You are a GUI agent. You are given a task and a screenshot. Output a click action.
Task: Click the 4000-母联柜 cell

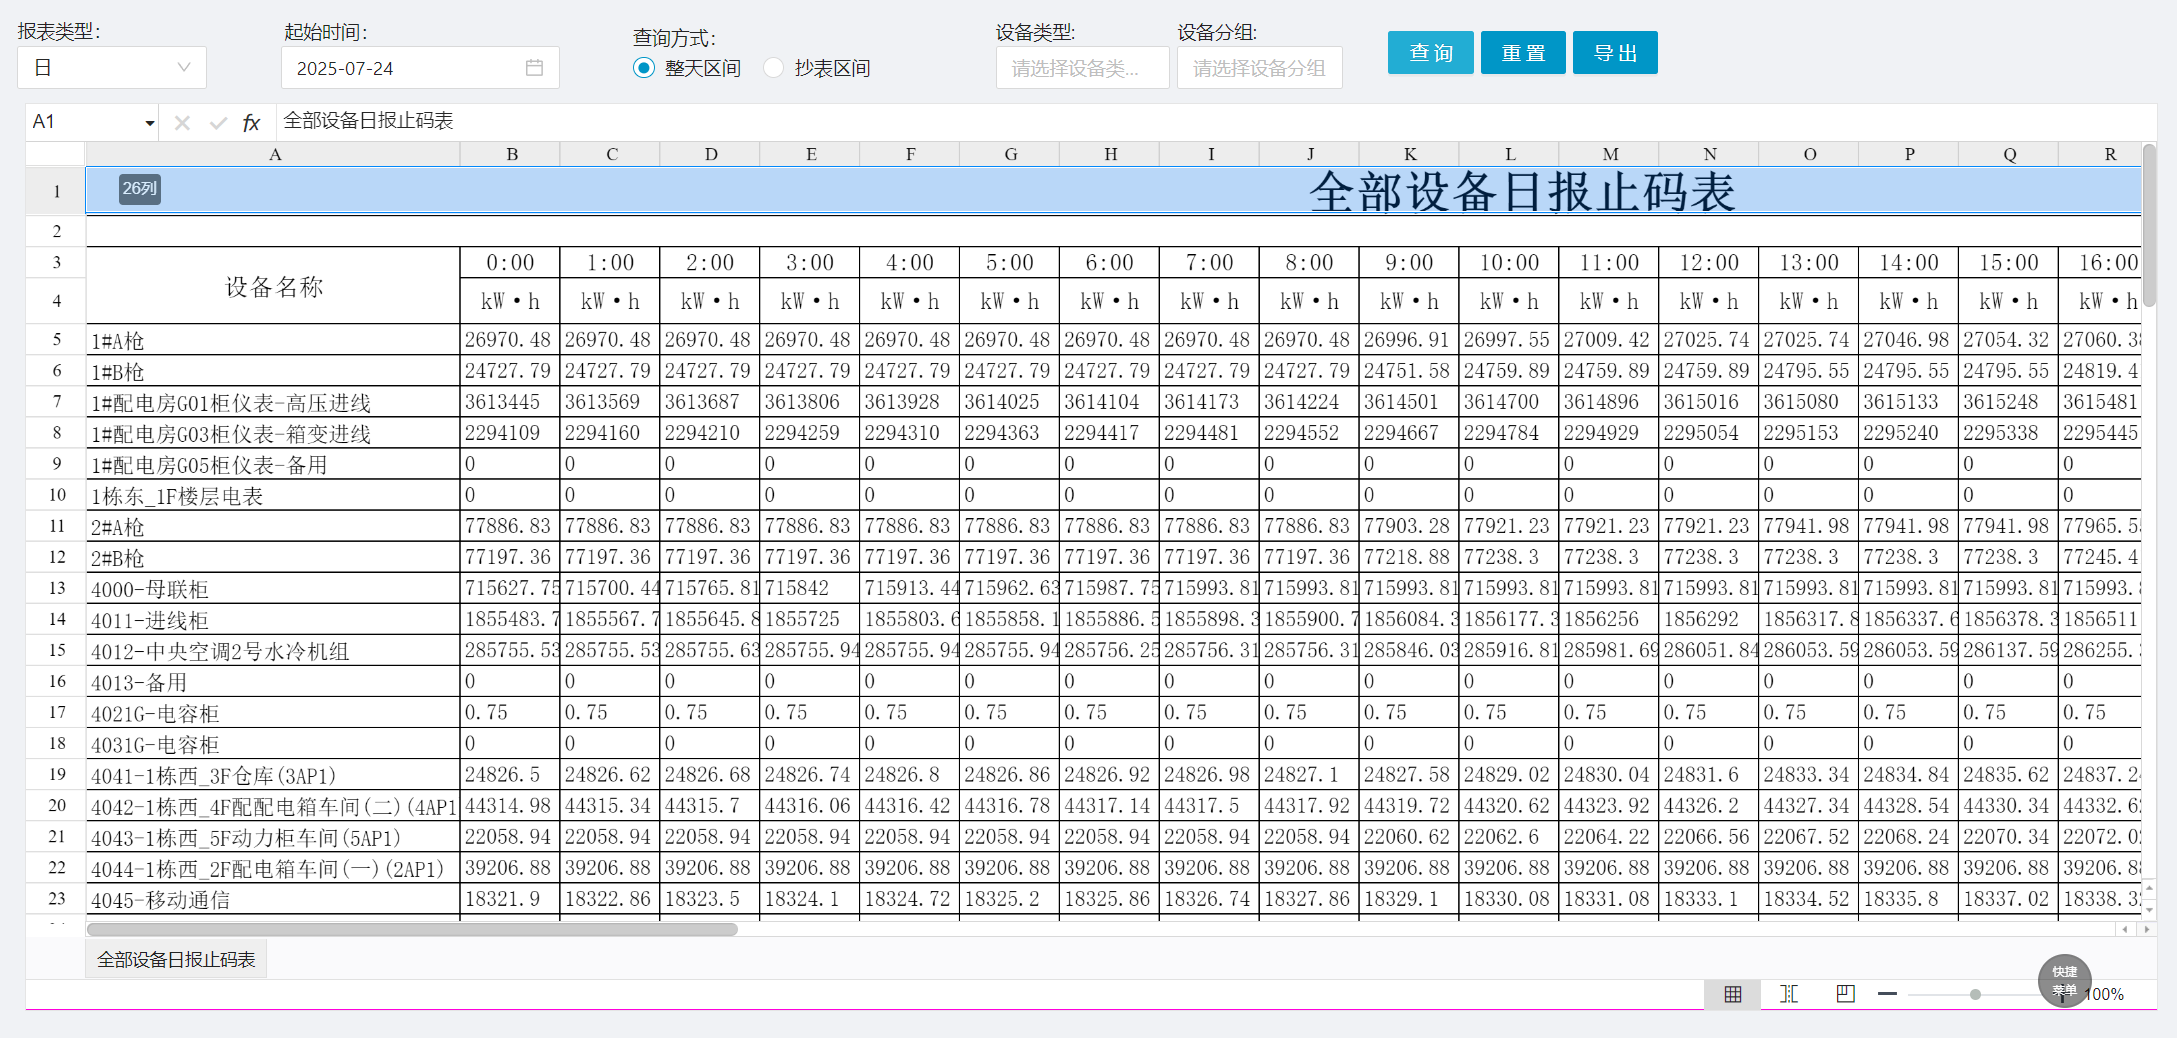pyautogui.click(x=273, y=588)
